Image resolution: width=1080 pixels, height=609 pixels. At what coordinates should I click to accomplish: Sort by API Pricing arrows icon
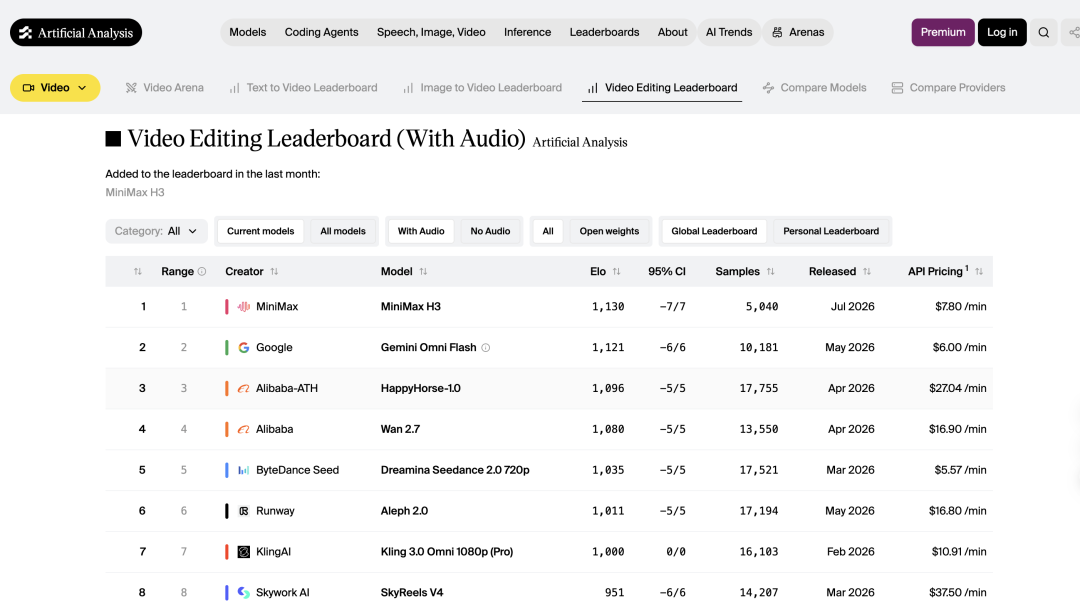[x=979, y=271]
